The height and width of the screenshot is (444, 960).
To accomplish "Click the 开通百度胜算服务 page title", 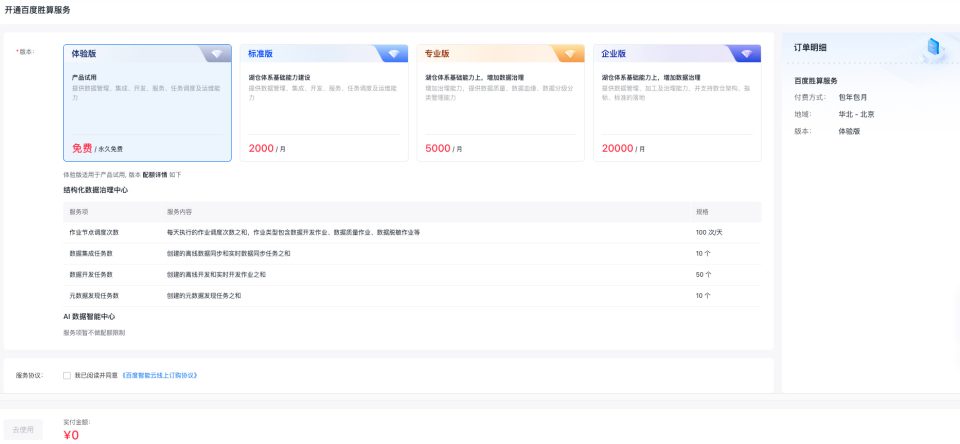I will tap(37, 10).
